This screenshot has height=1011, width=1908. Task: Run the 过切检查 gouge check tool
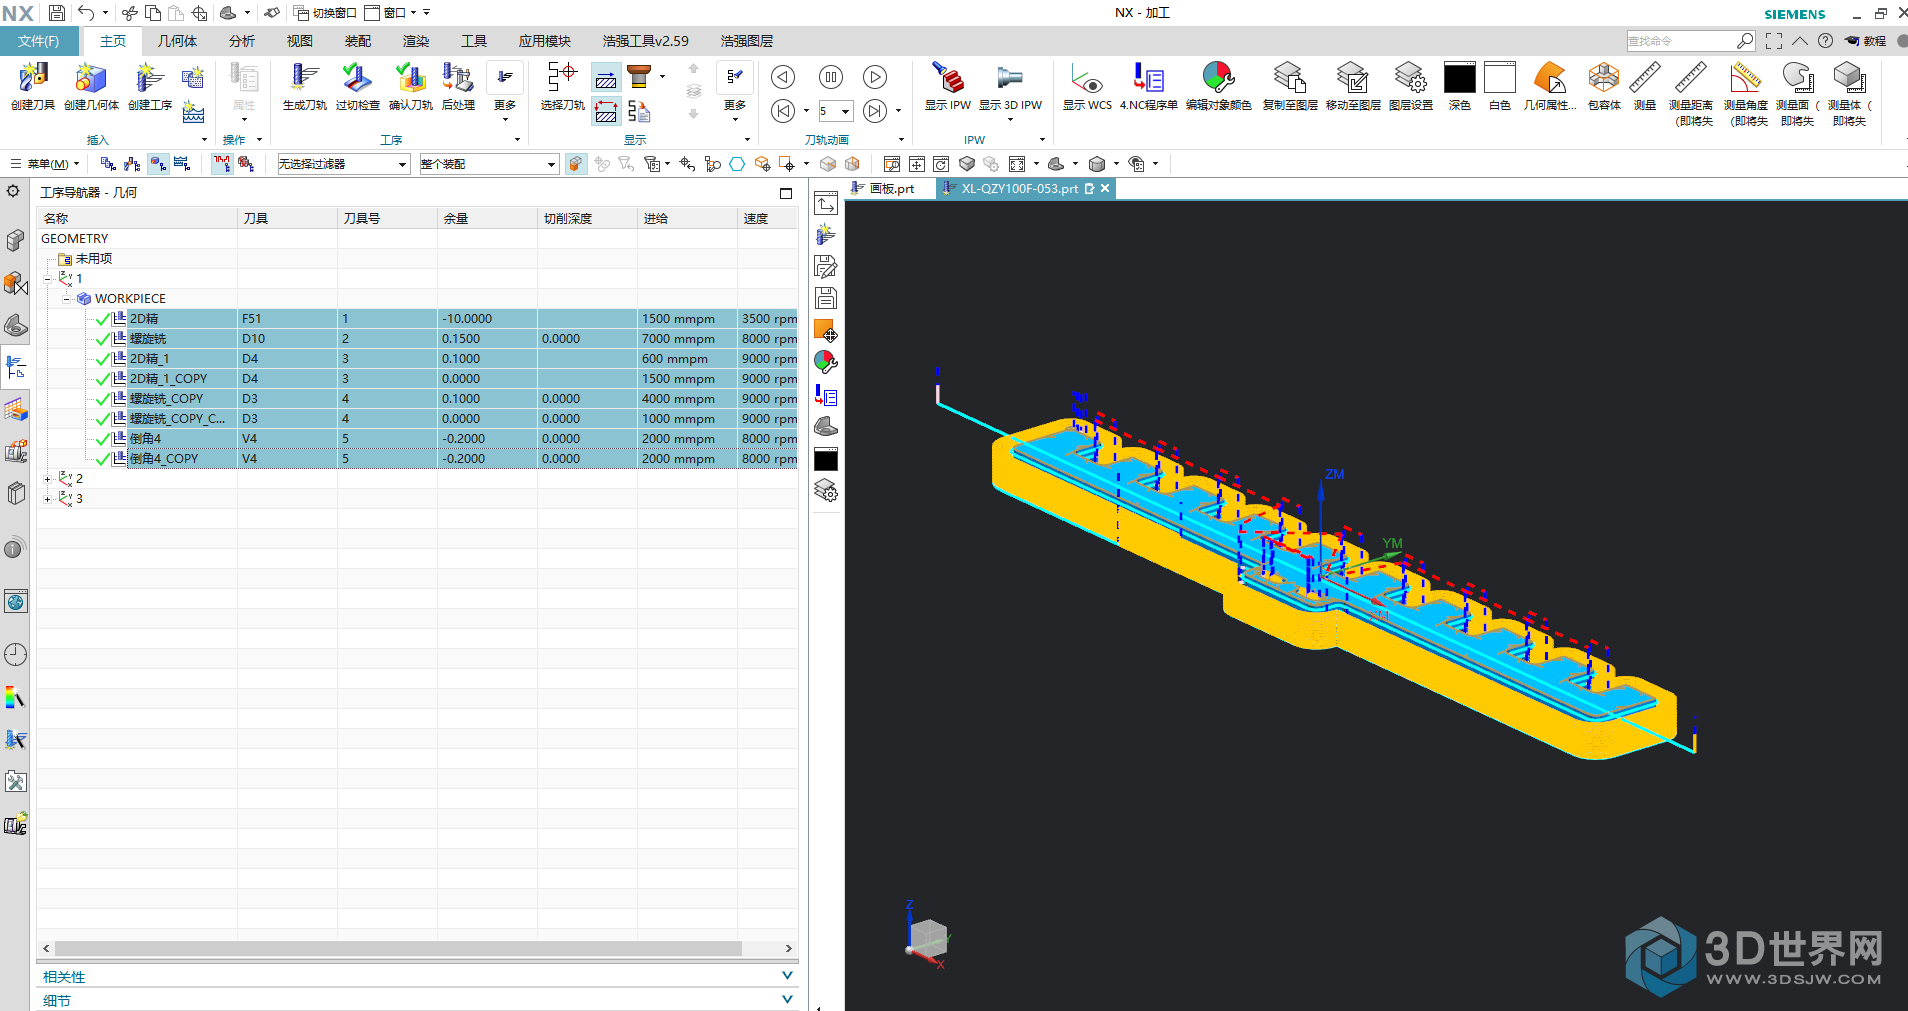coord(357,86)
